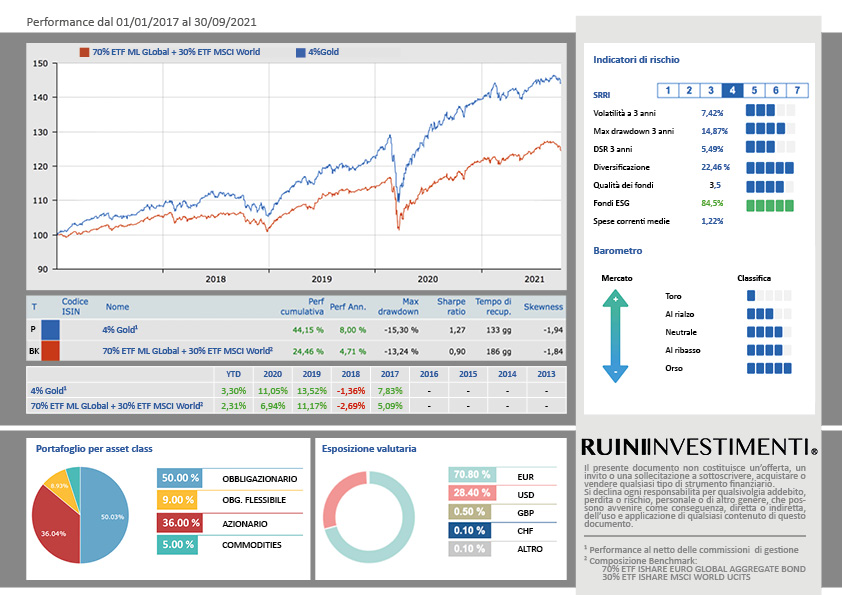Image resolution: width=842 pixels, height=595 pixels.
Task: Click the red benchmark legend square in chart
Action: 84,52
